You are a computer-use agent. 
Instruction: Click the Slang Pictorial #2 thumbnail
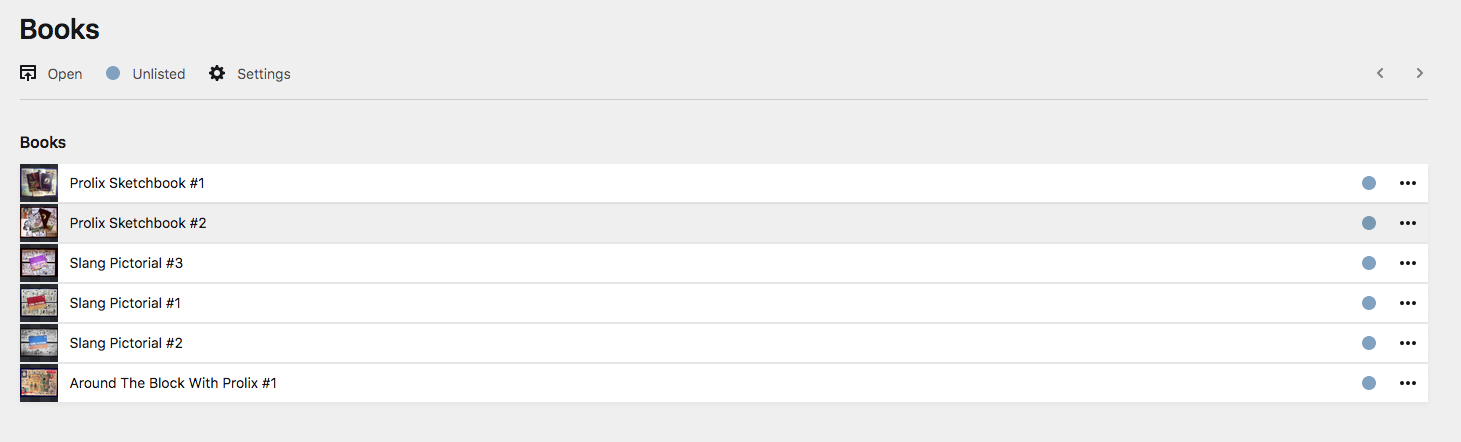click(39, 343)
